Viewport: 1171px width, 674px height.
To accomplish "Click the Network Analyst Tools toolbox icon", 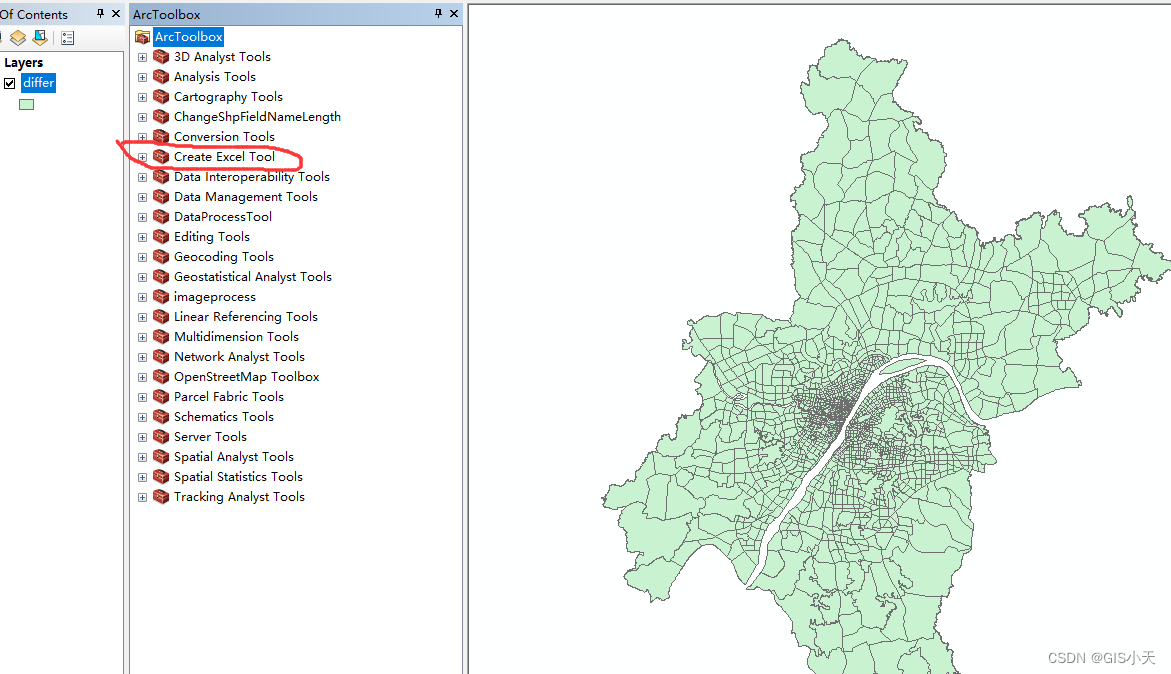I will (161, 356).
